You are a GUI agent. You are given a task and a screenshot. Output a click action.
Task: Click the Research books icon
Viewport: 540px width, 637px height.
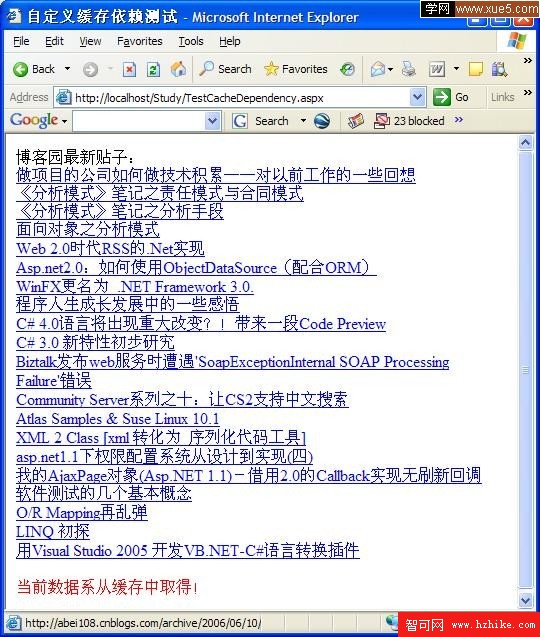point(499,69)
